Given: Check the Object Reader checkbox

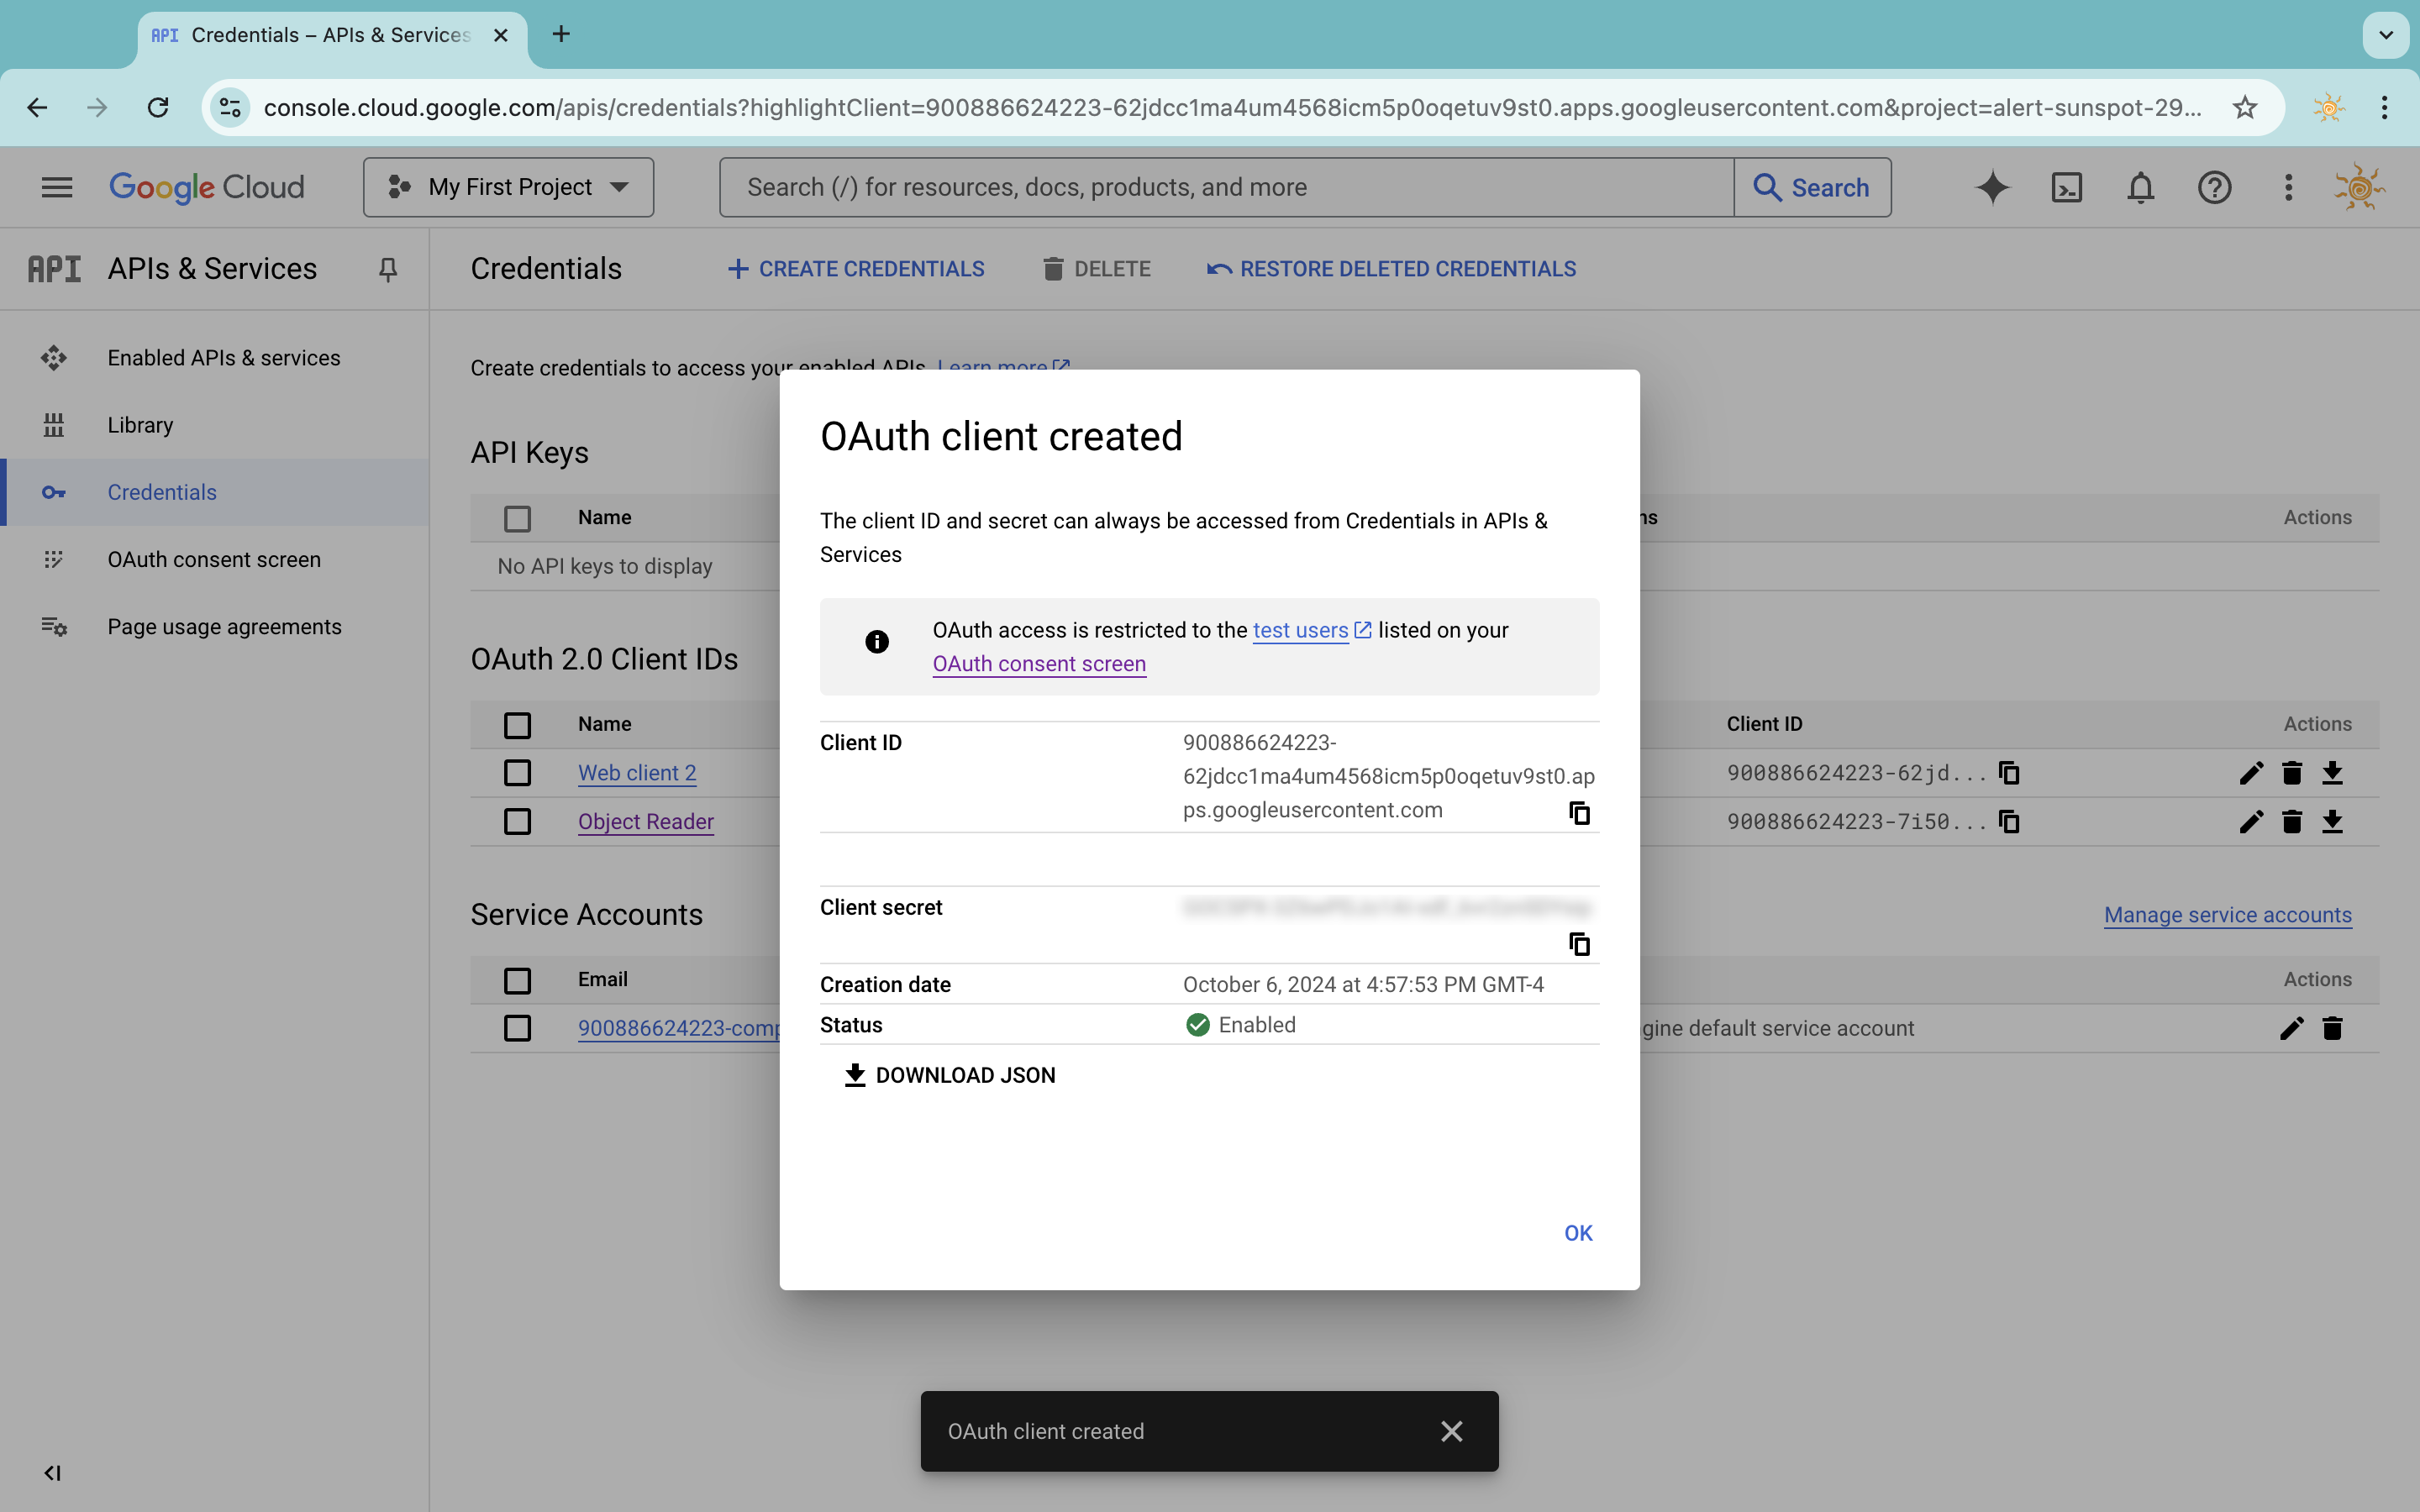Looking at the screenshot, I should click(x=517, y=821).
